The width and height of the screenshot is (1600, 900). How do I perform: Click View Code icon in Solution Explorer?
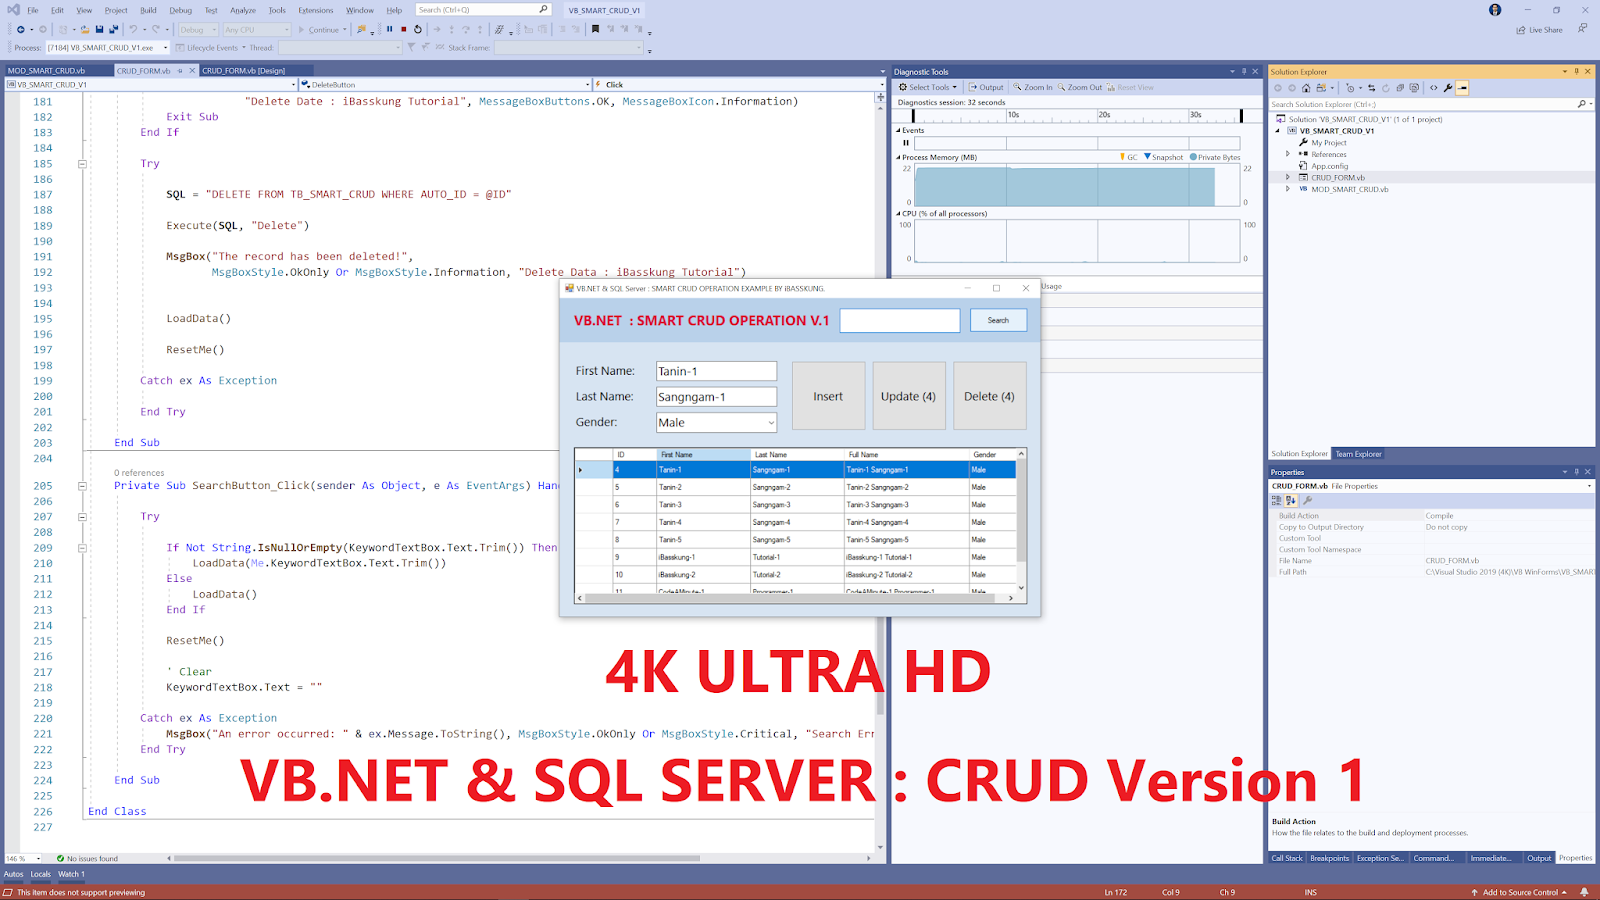click(x=1433, y=88)
